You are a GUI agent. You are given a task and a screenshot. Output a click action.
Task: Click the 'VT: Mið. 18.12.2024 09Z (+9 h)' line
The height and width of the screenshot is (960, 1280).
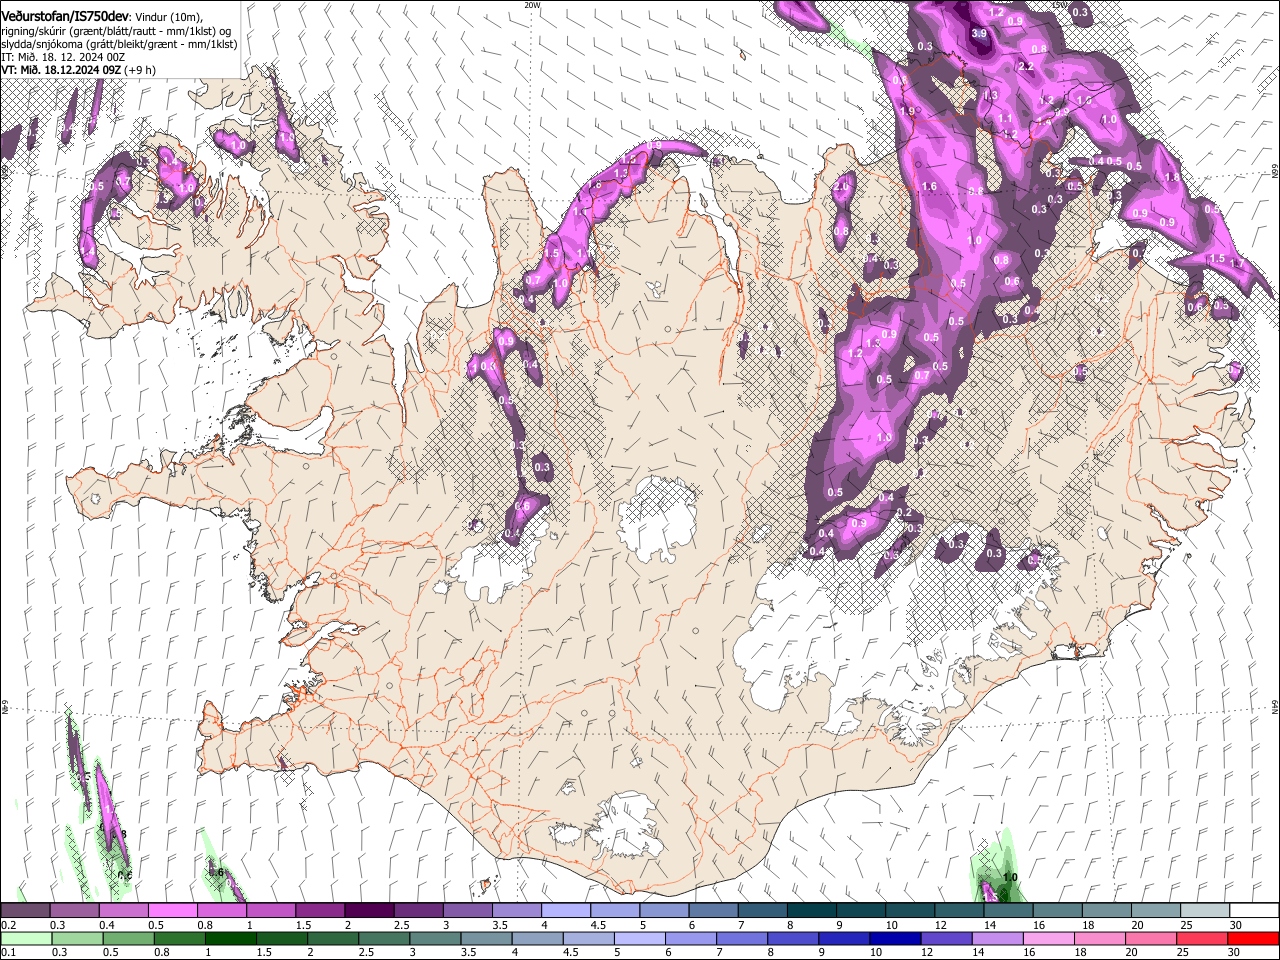point(78,70)
